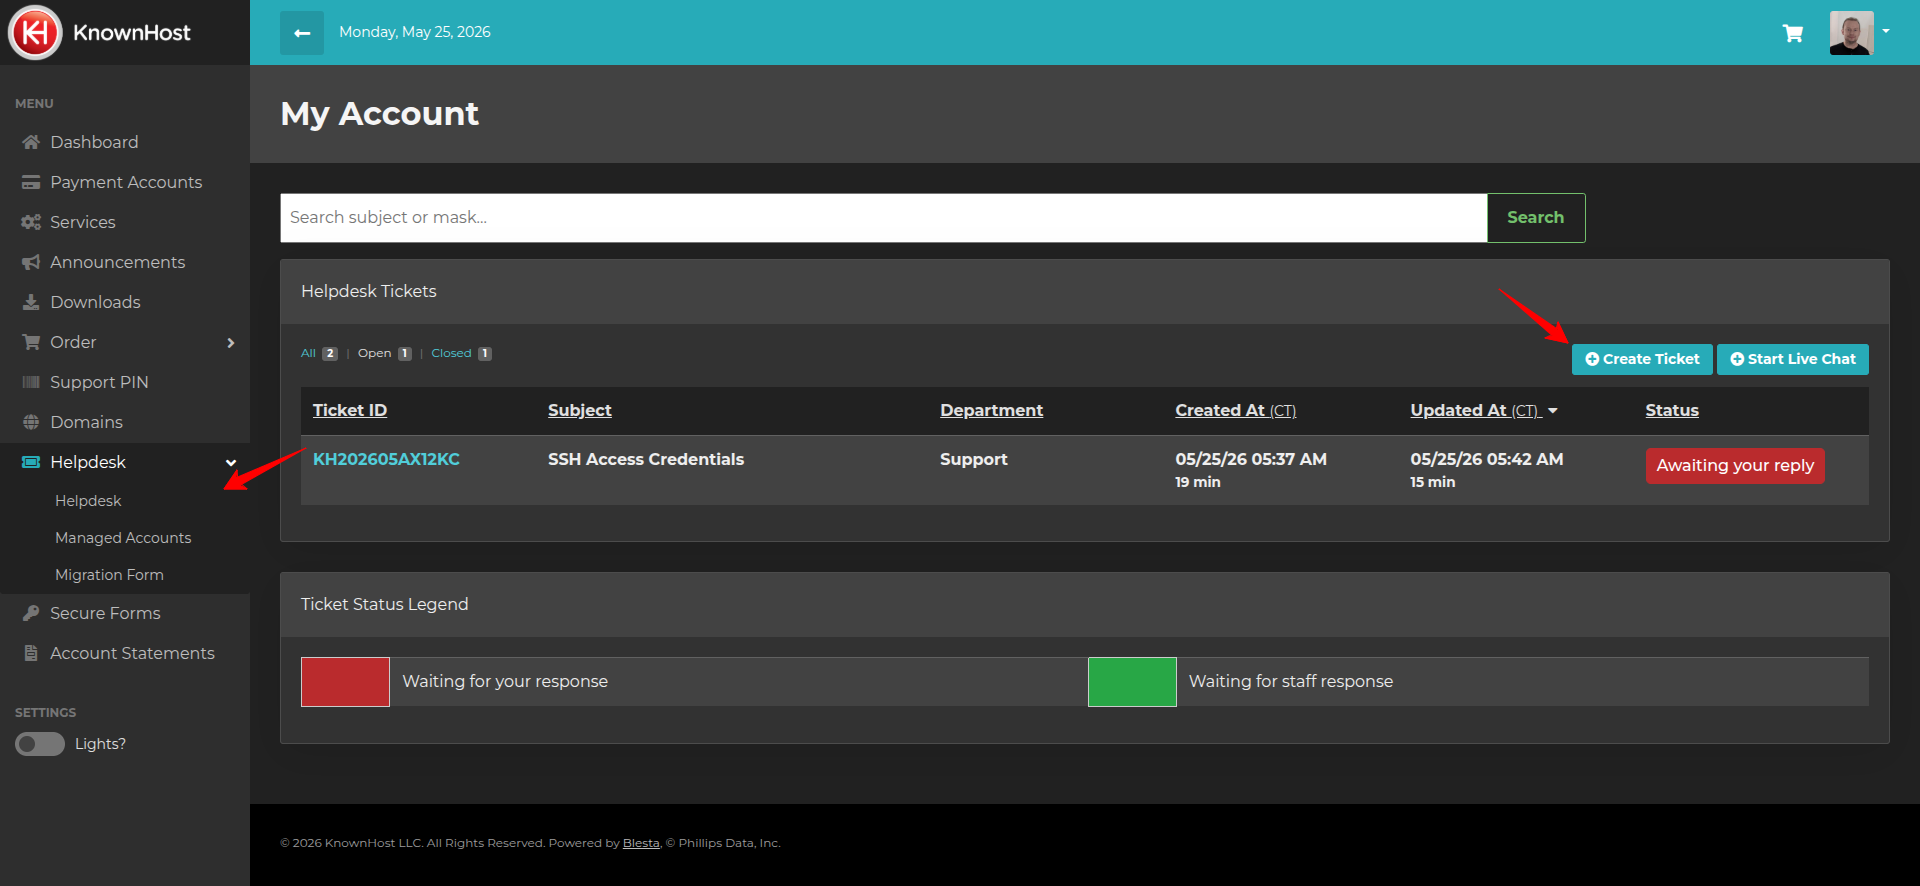The width and height of the screenshot is (1920, 886).
Task: Click the user avatar photo
Action: (x=1851, y=33)
